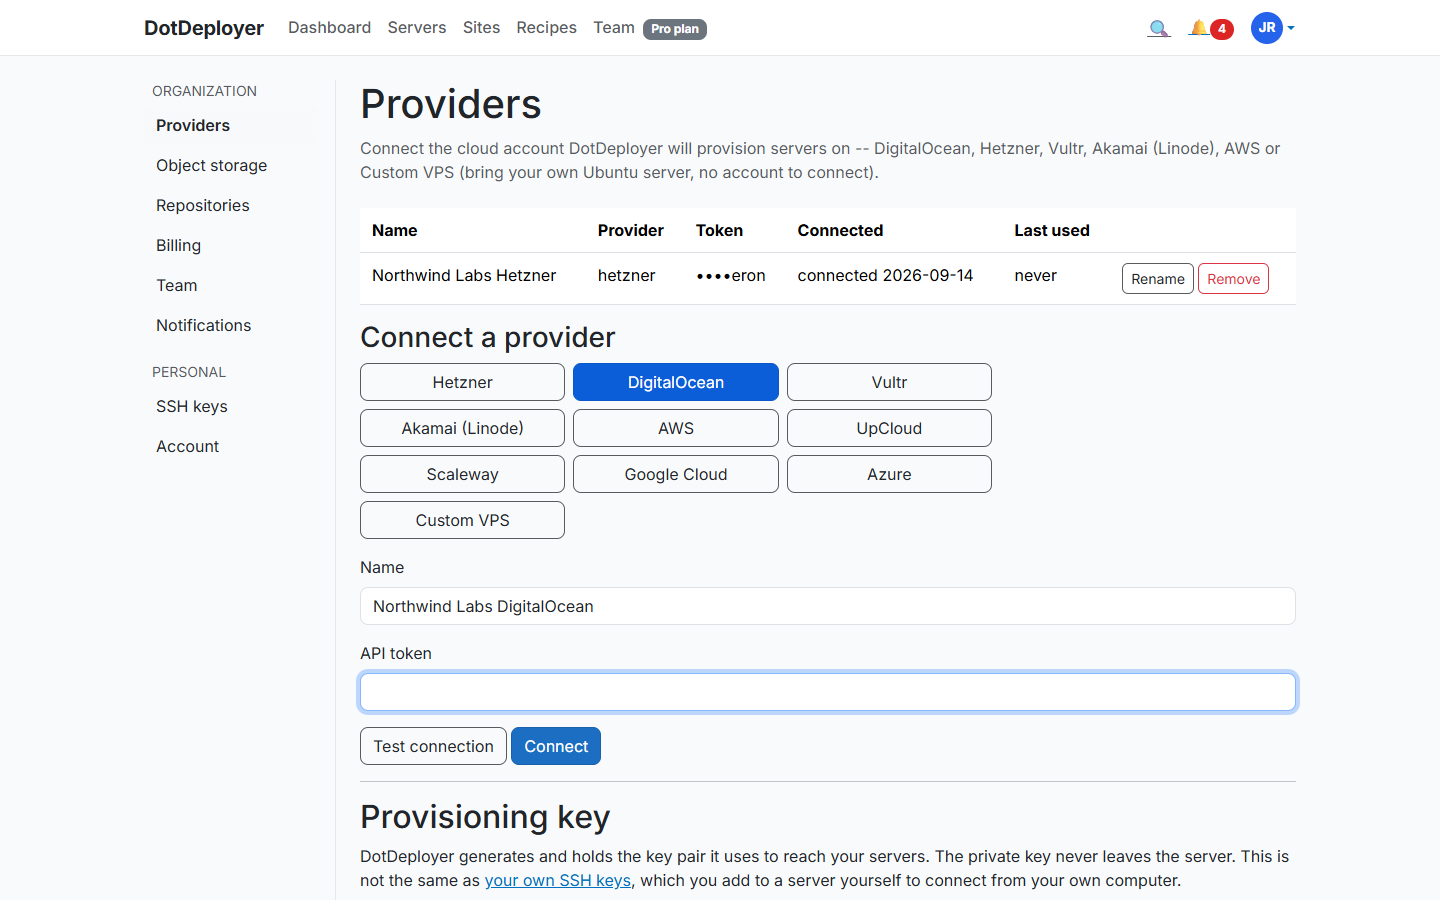Viewport: 1440px width, 900px height.
Task: Choose the AWS provider option
Action: [x=676, y=428]
